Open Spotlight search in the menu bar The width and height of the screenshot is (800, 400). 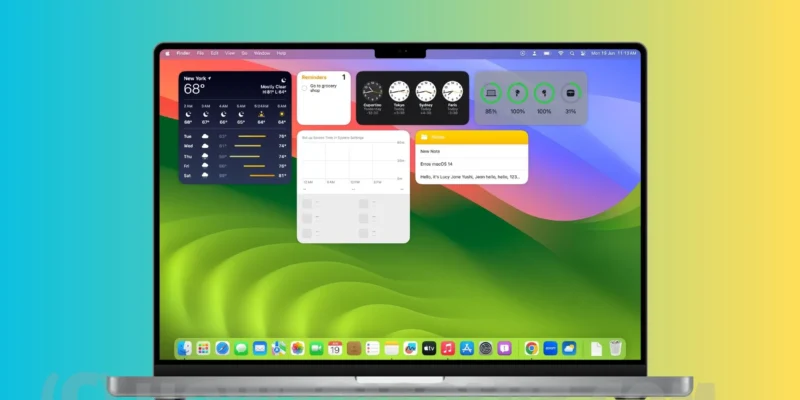click(x=572, y=53)
